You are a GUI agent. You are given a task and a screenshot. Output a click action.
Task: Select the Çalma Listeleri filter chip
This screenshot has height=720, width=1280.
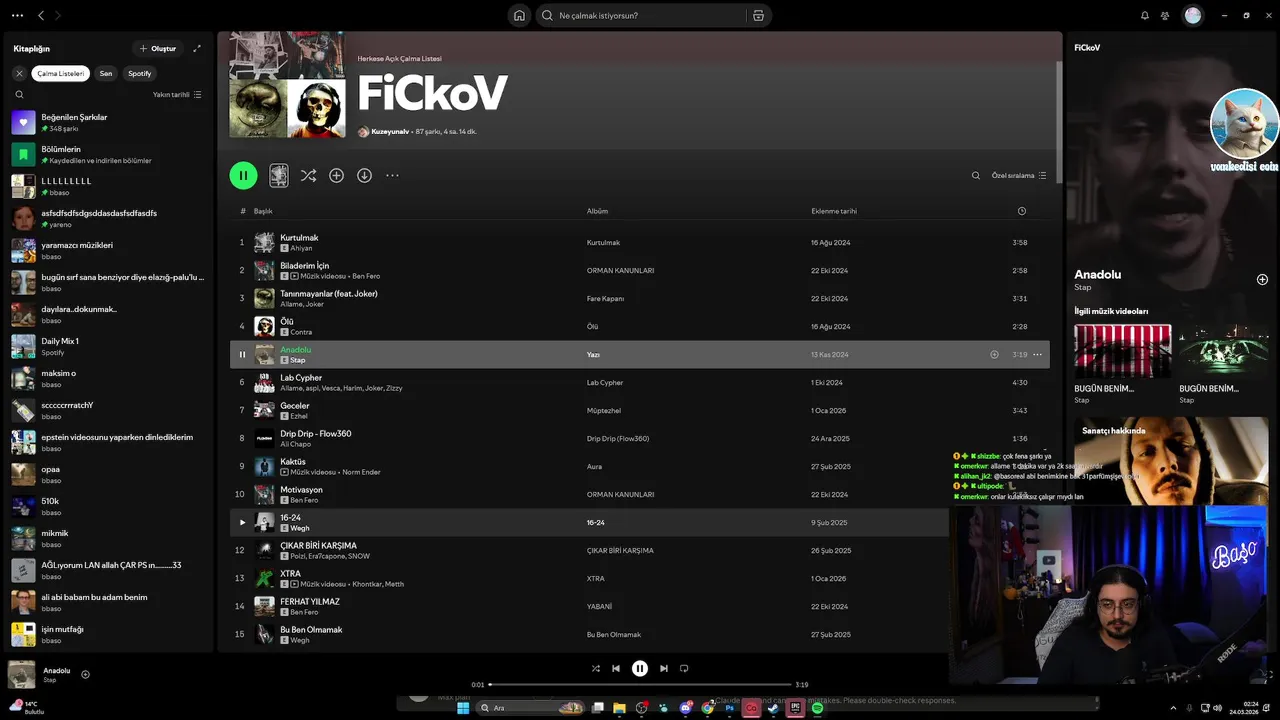tap(61, 73)
